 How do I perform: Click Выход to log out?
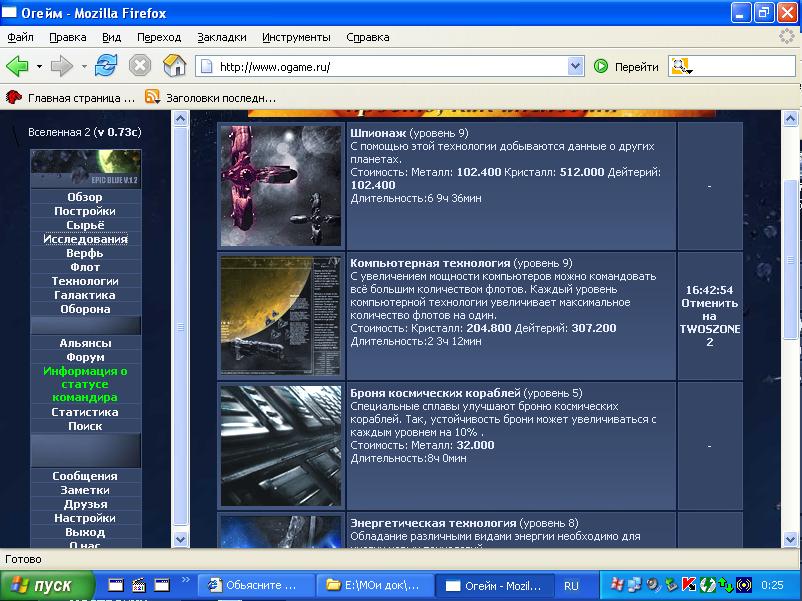pyautogui.click(x=85, y=532)
